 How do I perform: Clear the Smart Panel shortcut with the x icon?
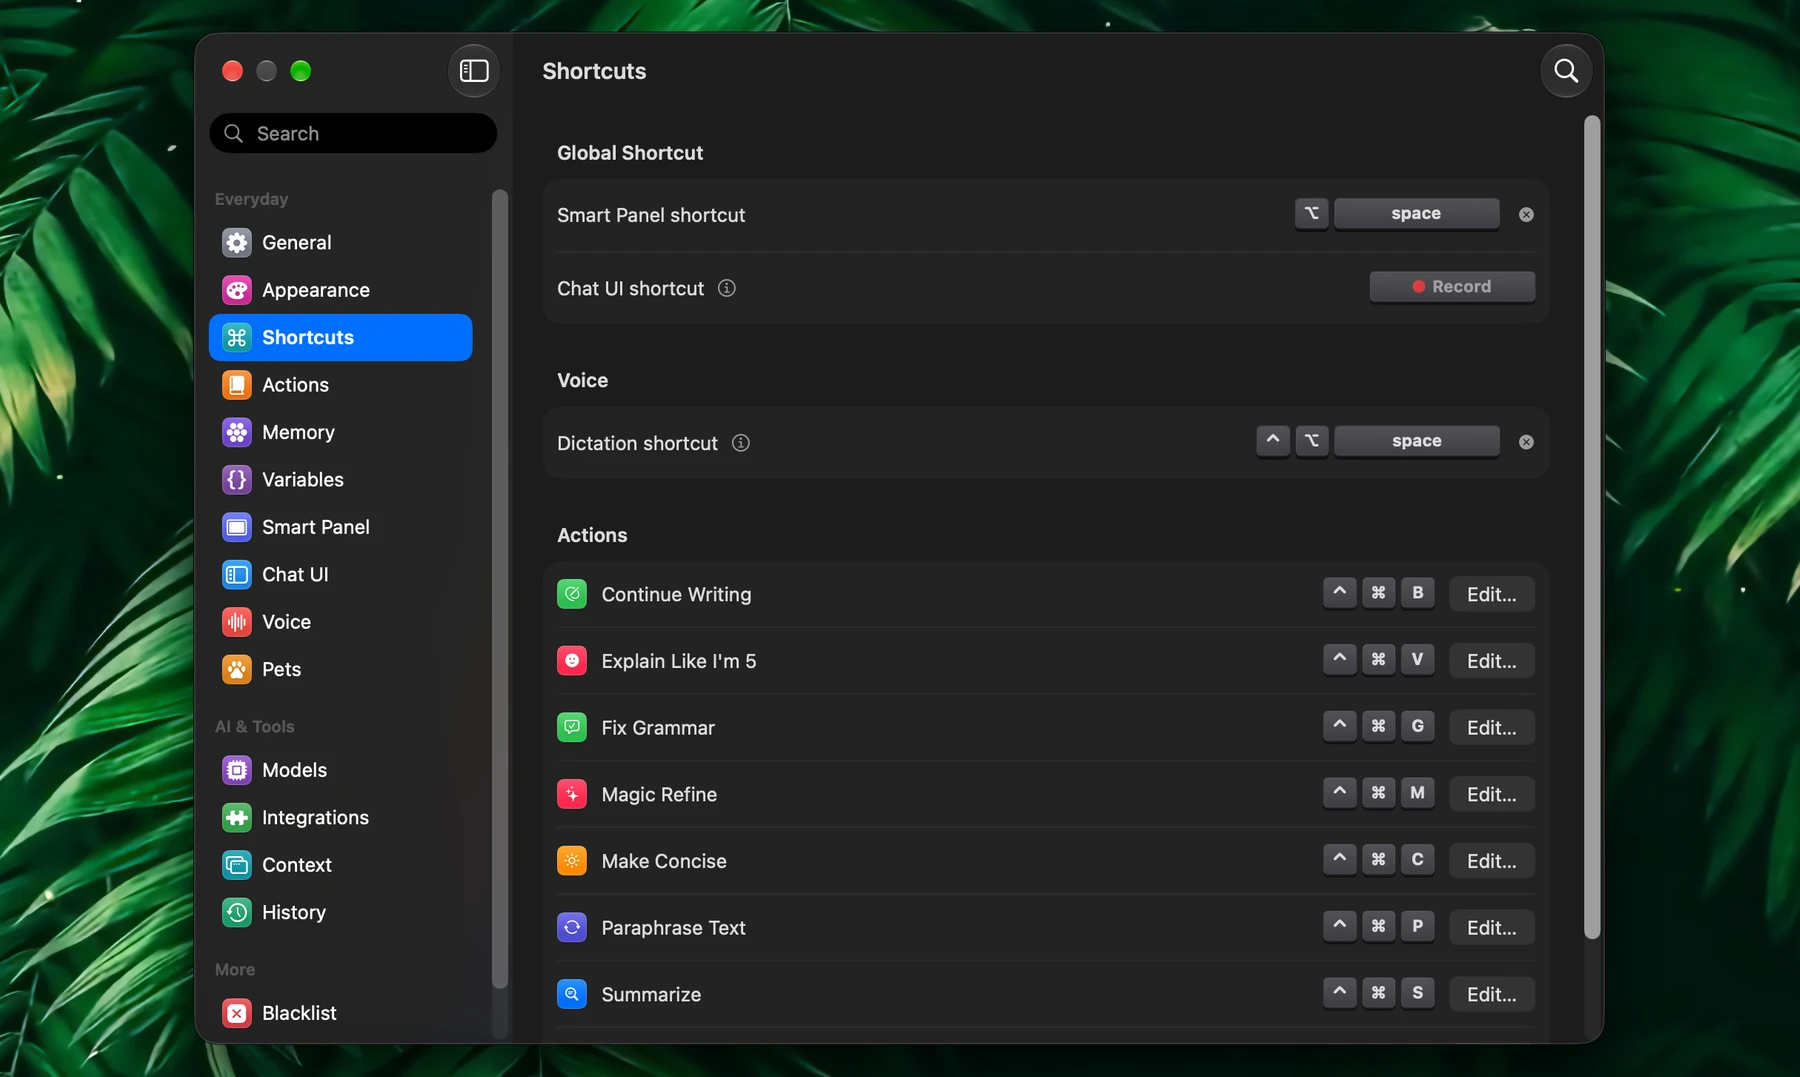click(1526, 214)
